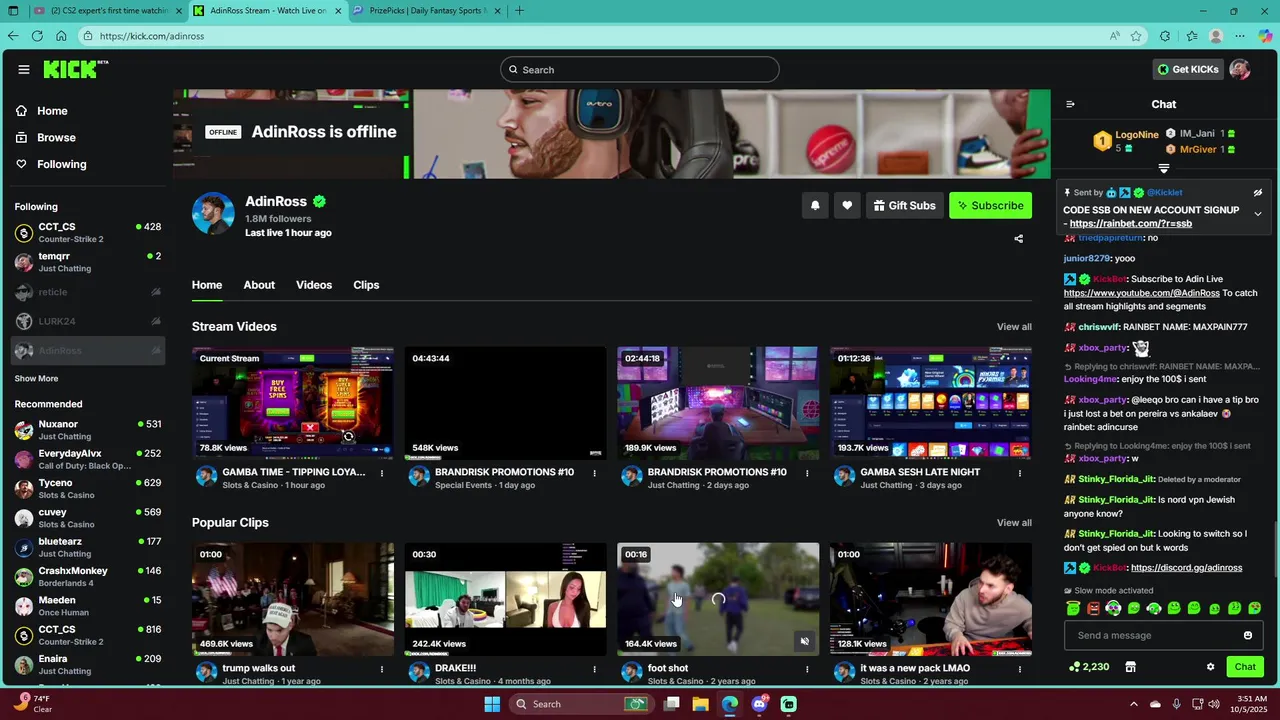1280x720 pixels.
Task: Collapse the chat panel
Action: (x=1070, y=104)
